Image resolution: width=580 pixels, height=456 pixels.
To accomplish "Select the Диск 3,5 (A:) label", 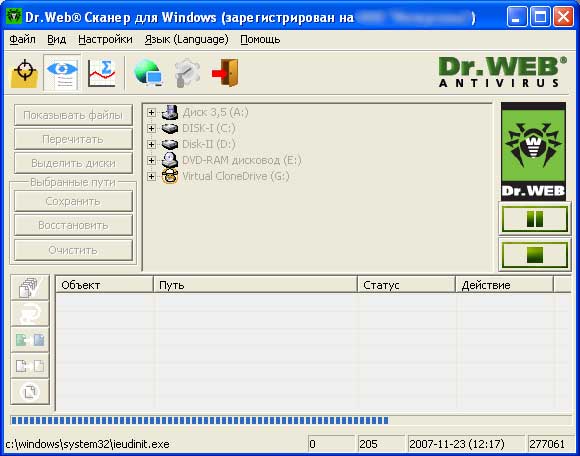I will (x=215, y=112).
